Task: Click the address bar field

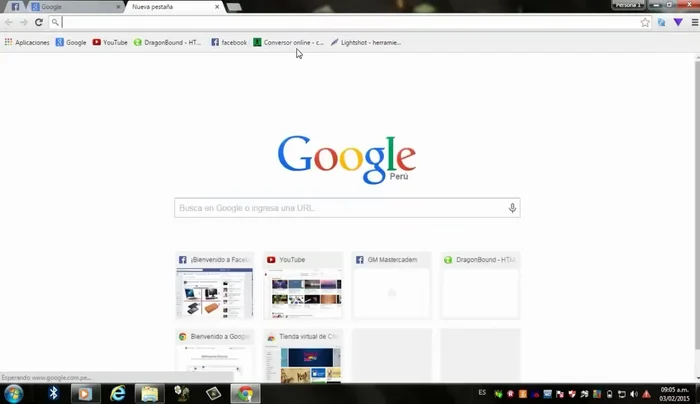Action: tap(348, 22)
